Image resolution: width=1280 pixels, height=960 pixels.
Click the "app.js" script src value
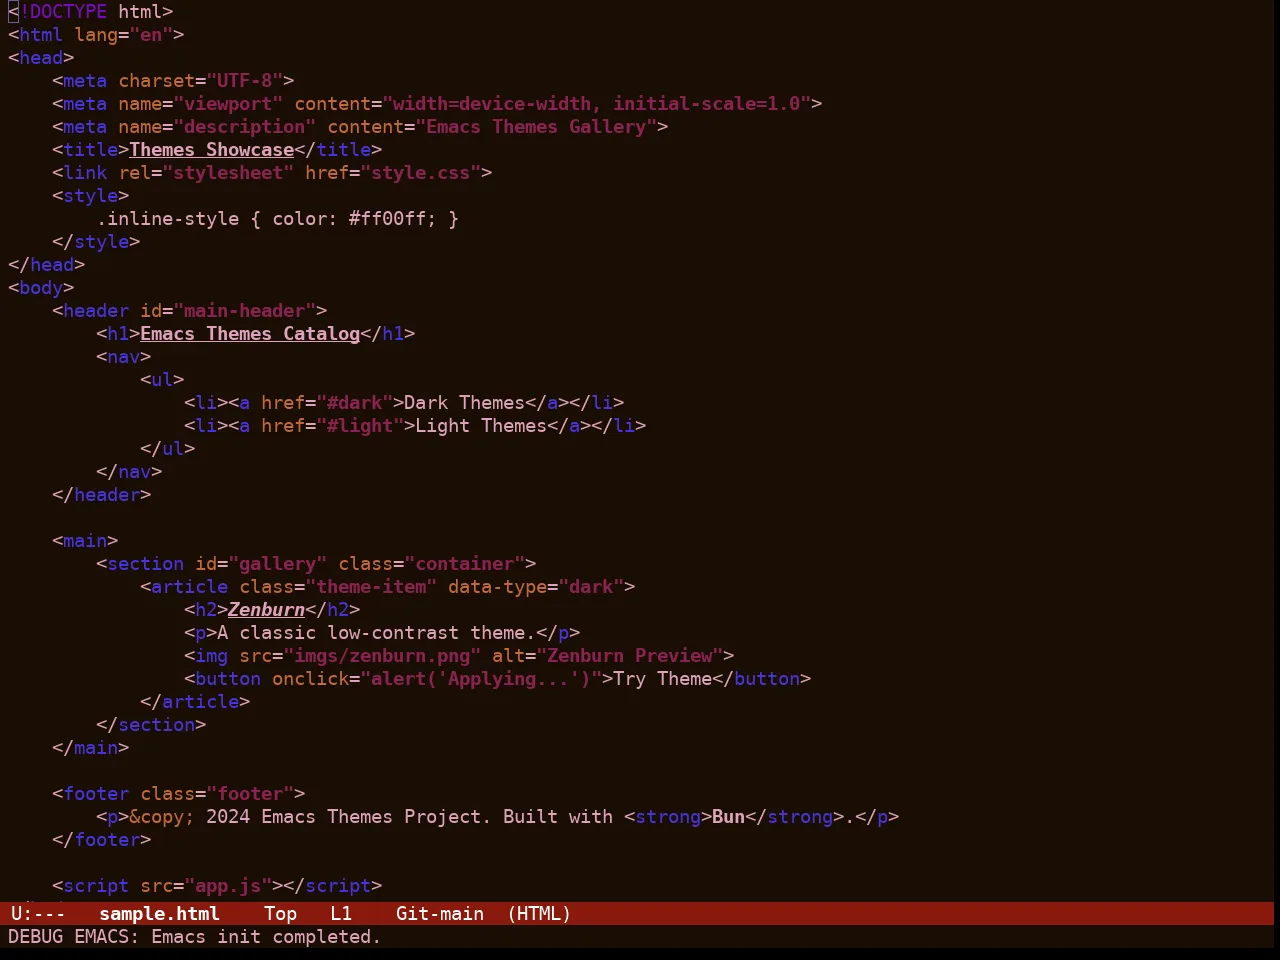228,885
